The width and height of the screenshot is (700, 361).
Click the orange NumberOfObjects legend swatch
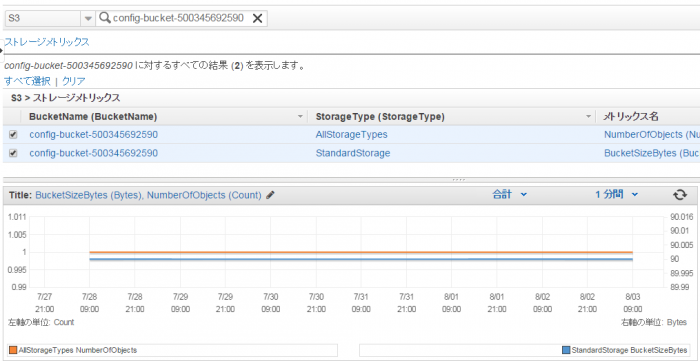click(13, 350)
